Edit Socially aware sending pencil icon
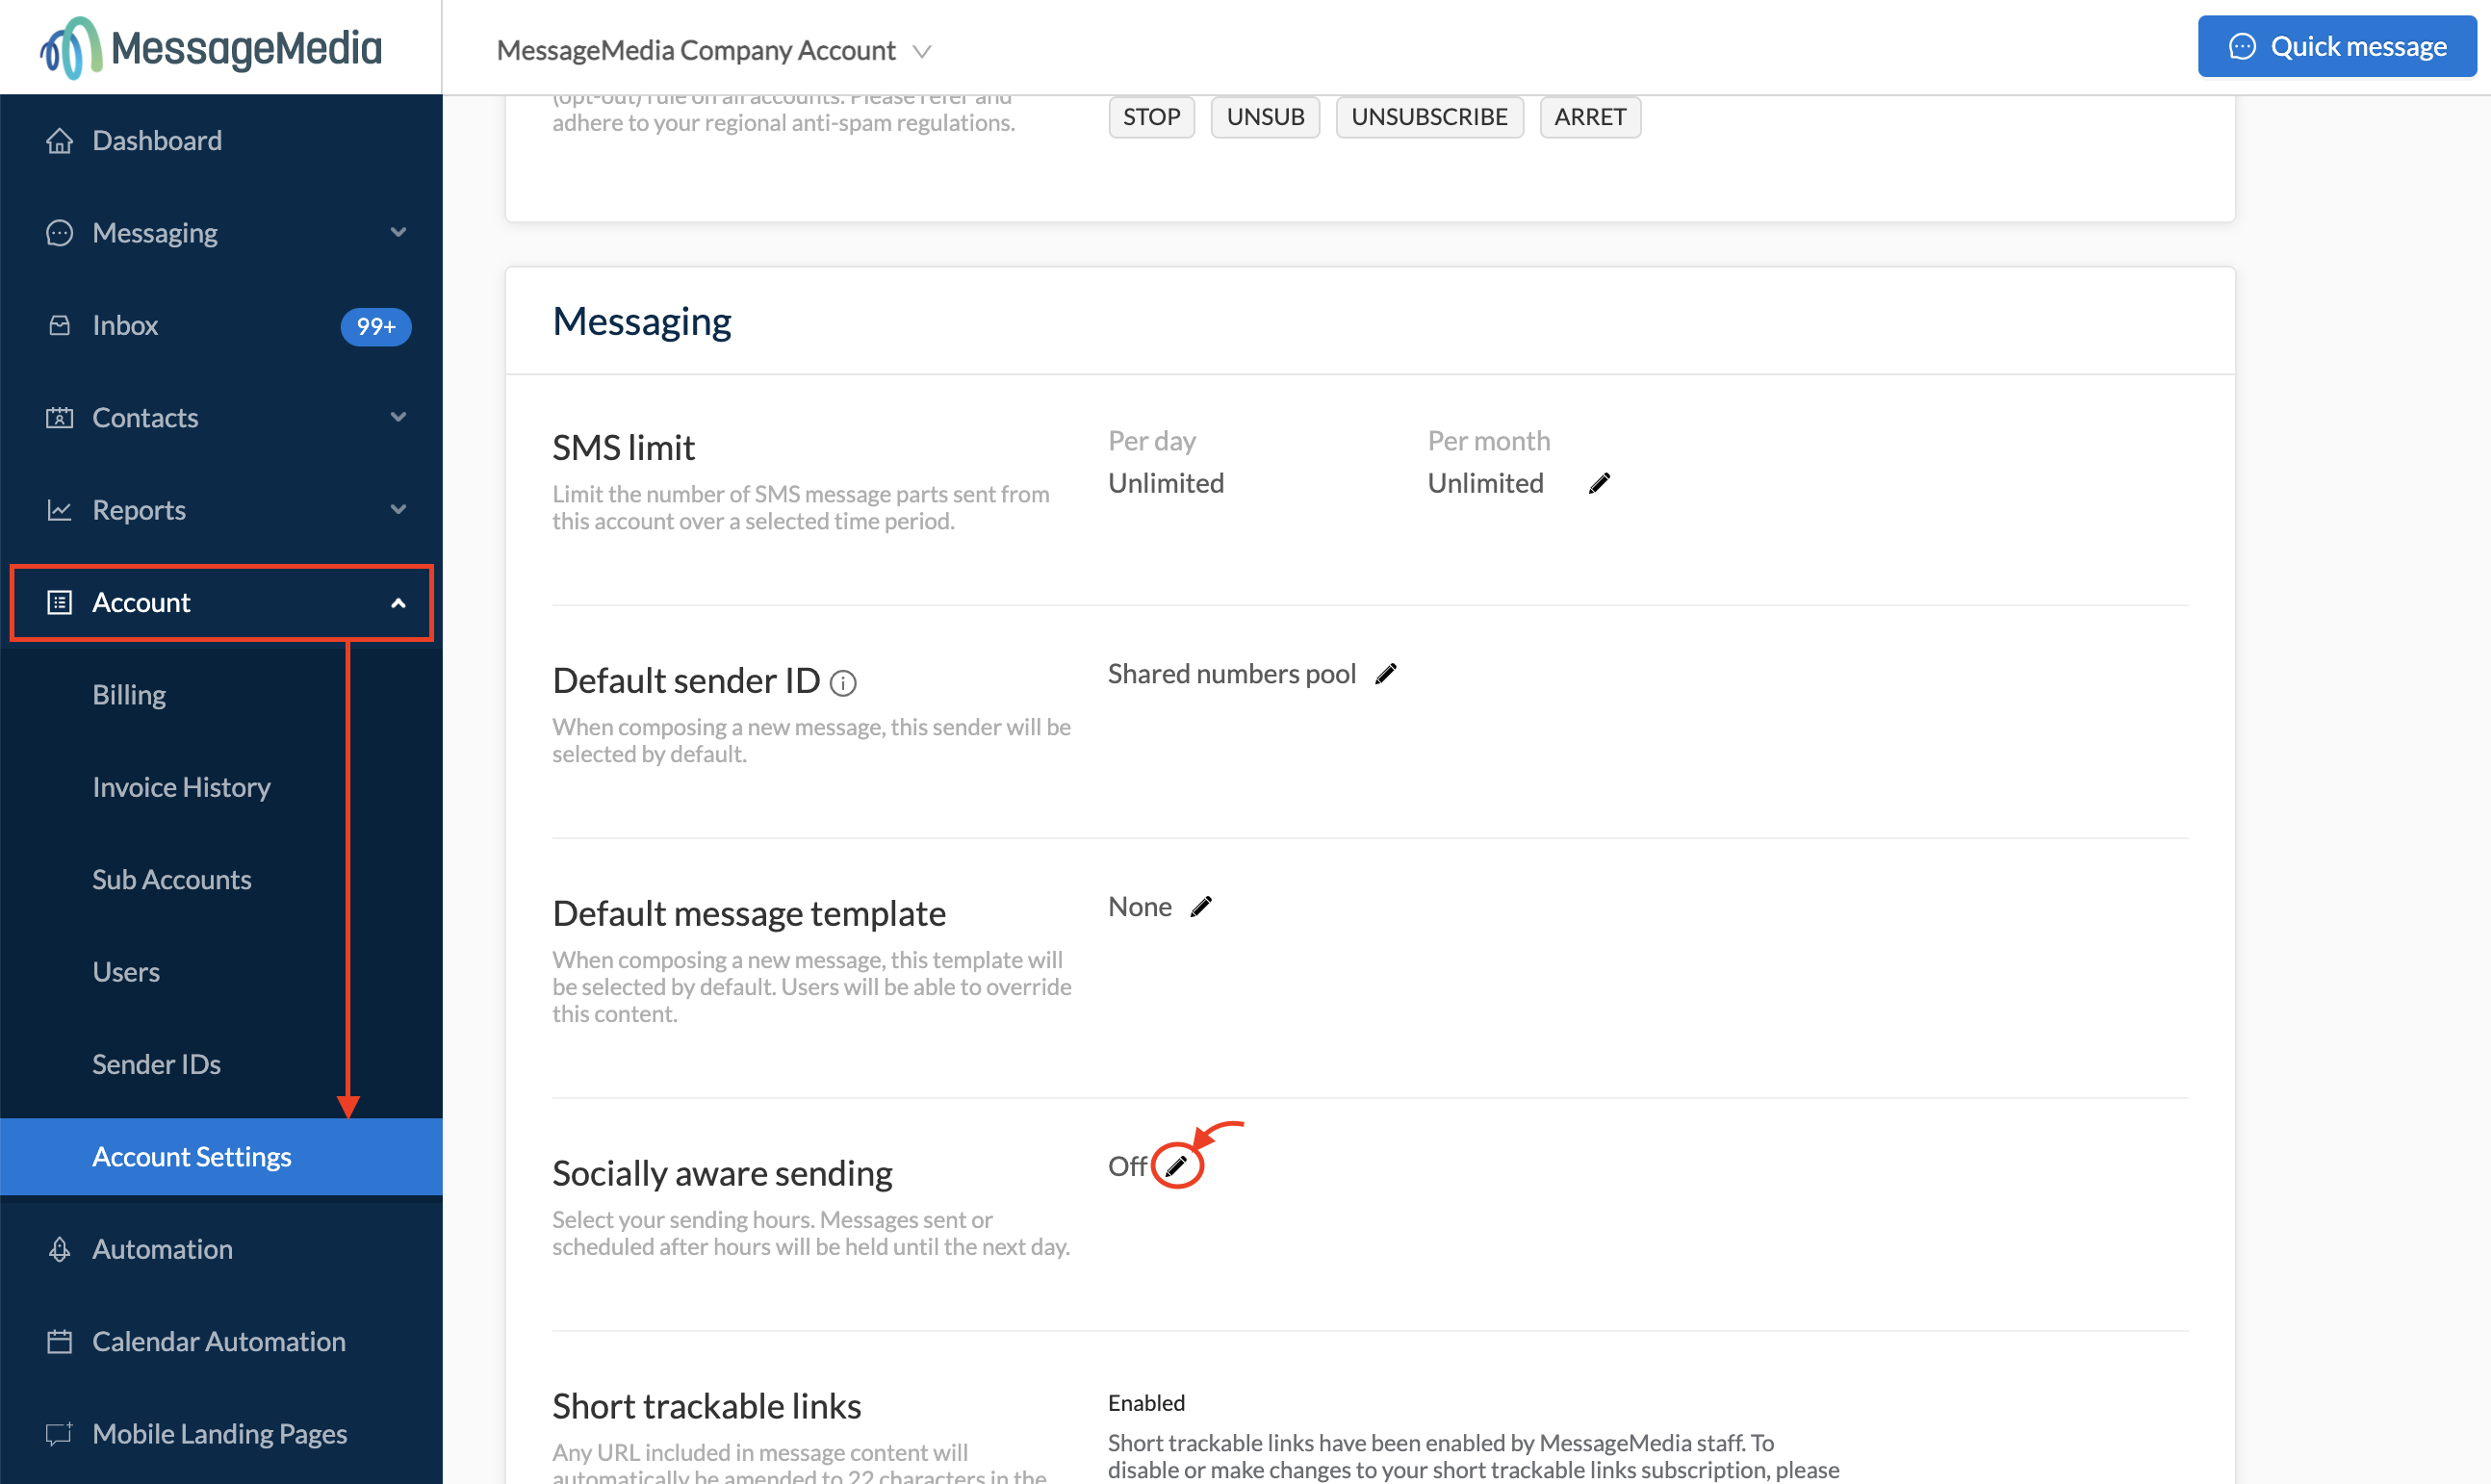The height and width of the screenshot is (1484, 2491). coord(1176,1166)
